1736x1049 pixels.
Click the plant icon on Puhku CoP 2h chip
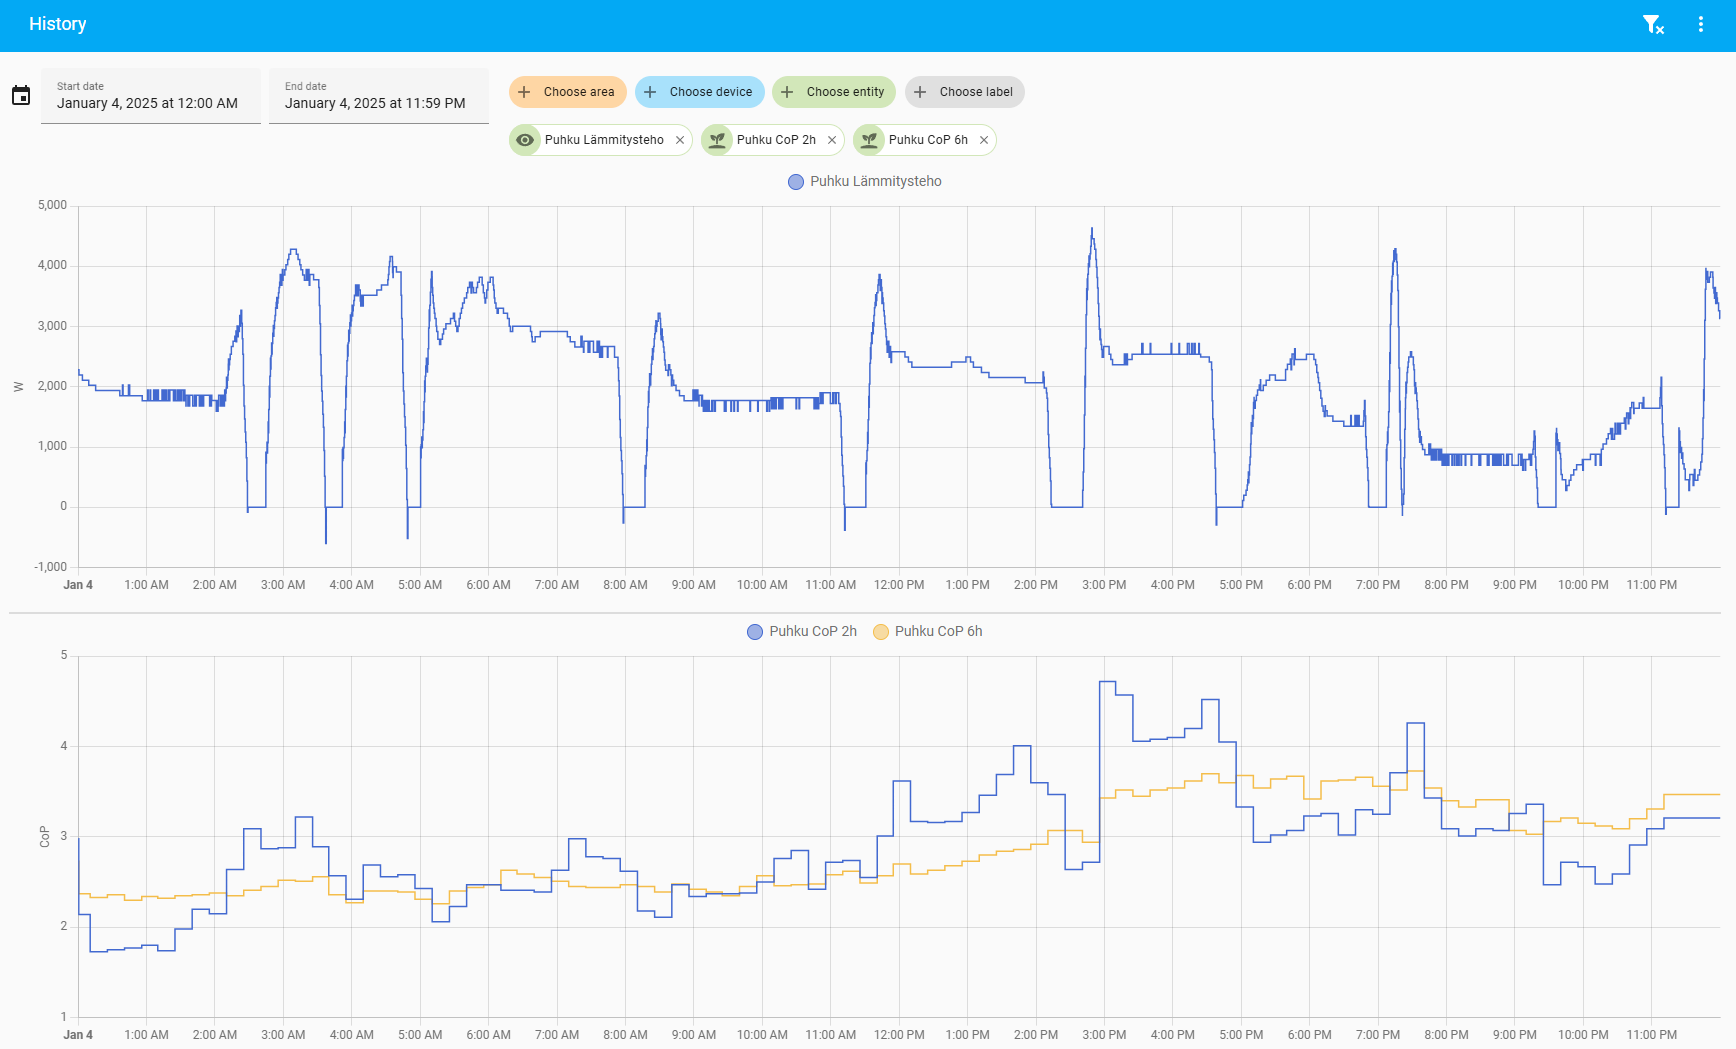pyautogui.click(x=717, y=140)
